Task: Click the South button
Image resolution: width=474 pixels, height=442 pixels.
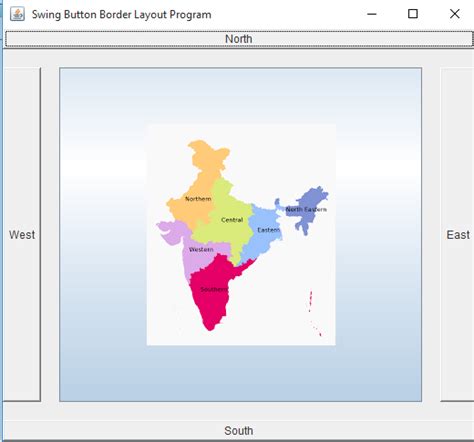Action: [x=239, y=430]
